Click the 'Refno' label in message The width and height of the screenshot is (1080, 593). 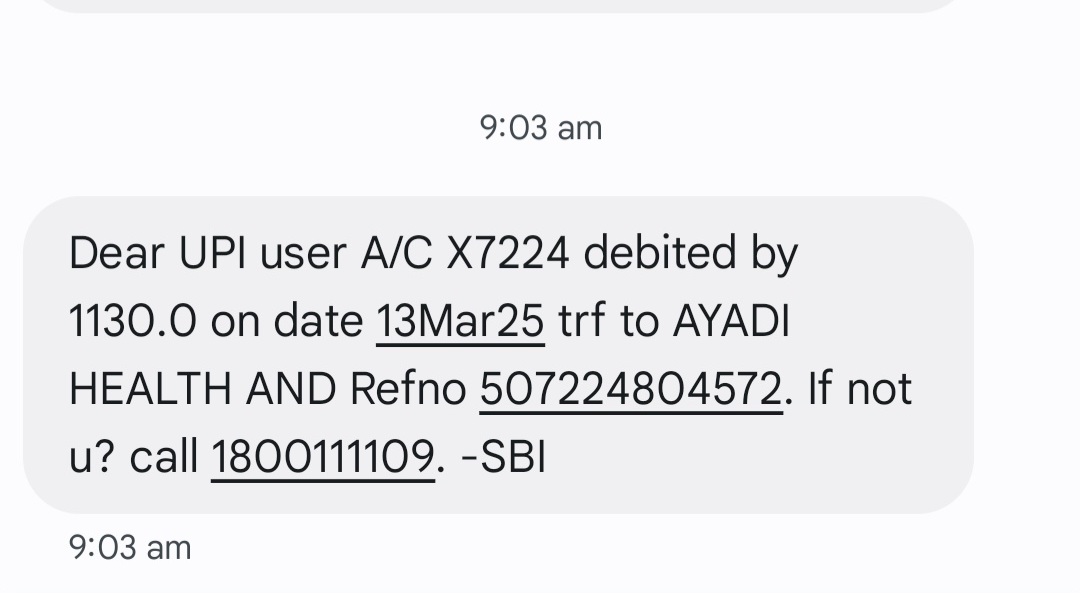[408, 389]
